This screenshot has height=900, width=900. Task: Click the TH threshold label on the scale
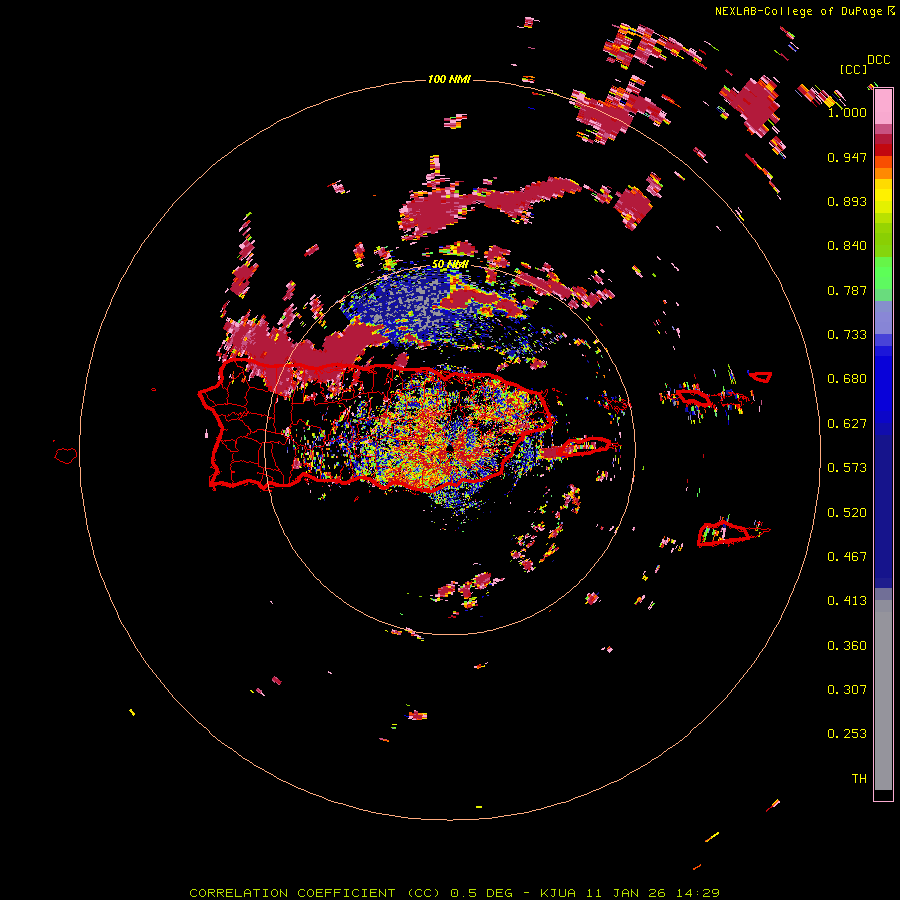(x=859, y=779)
